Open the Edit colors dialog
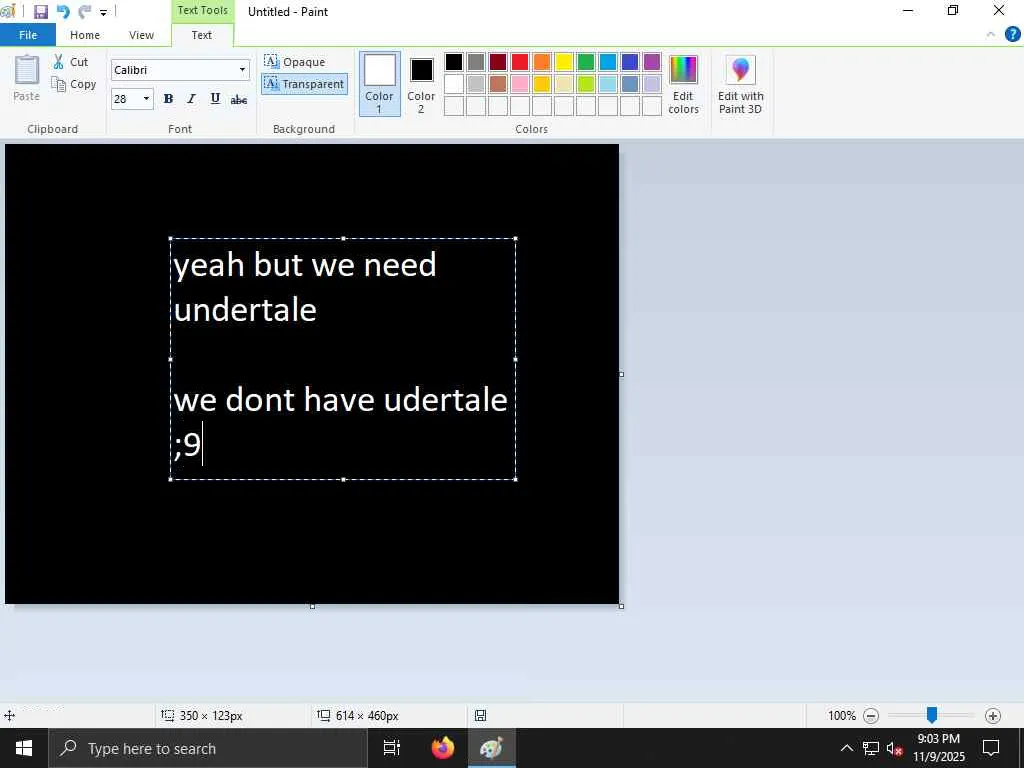Viewport: 1024px width, 768px height. click(684, 85)
